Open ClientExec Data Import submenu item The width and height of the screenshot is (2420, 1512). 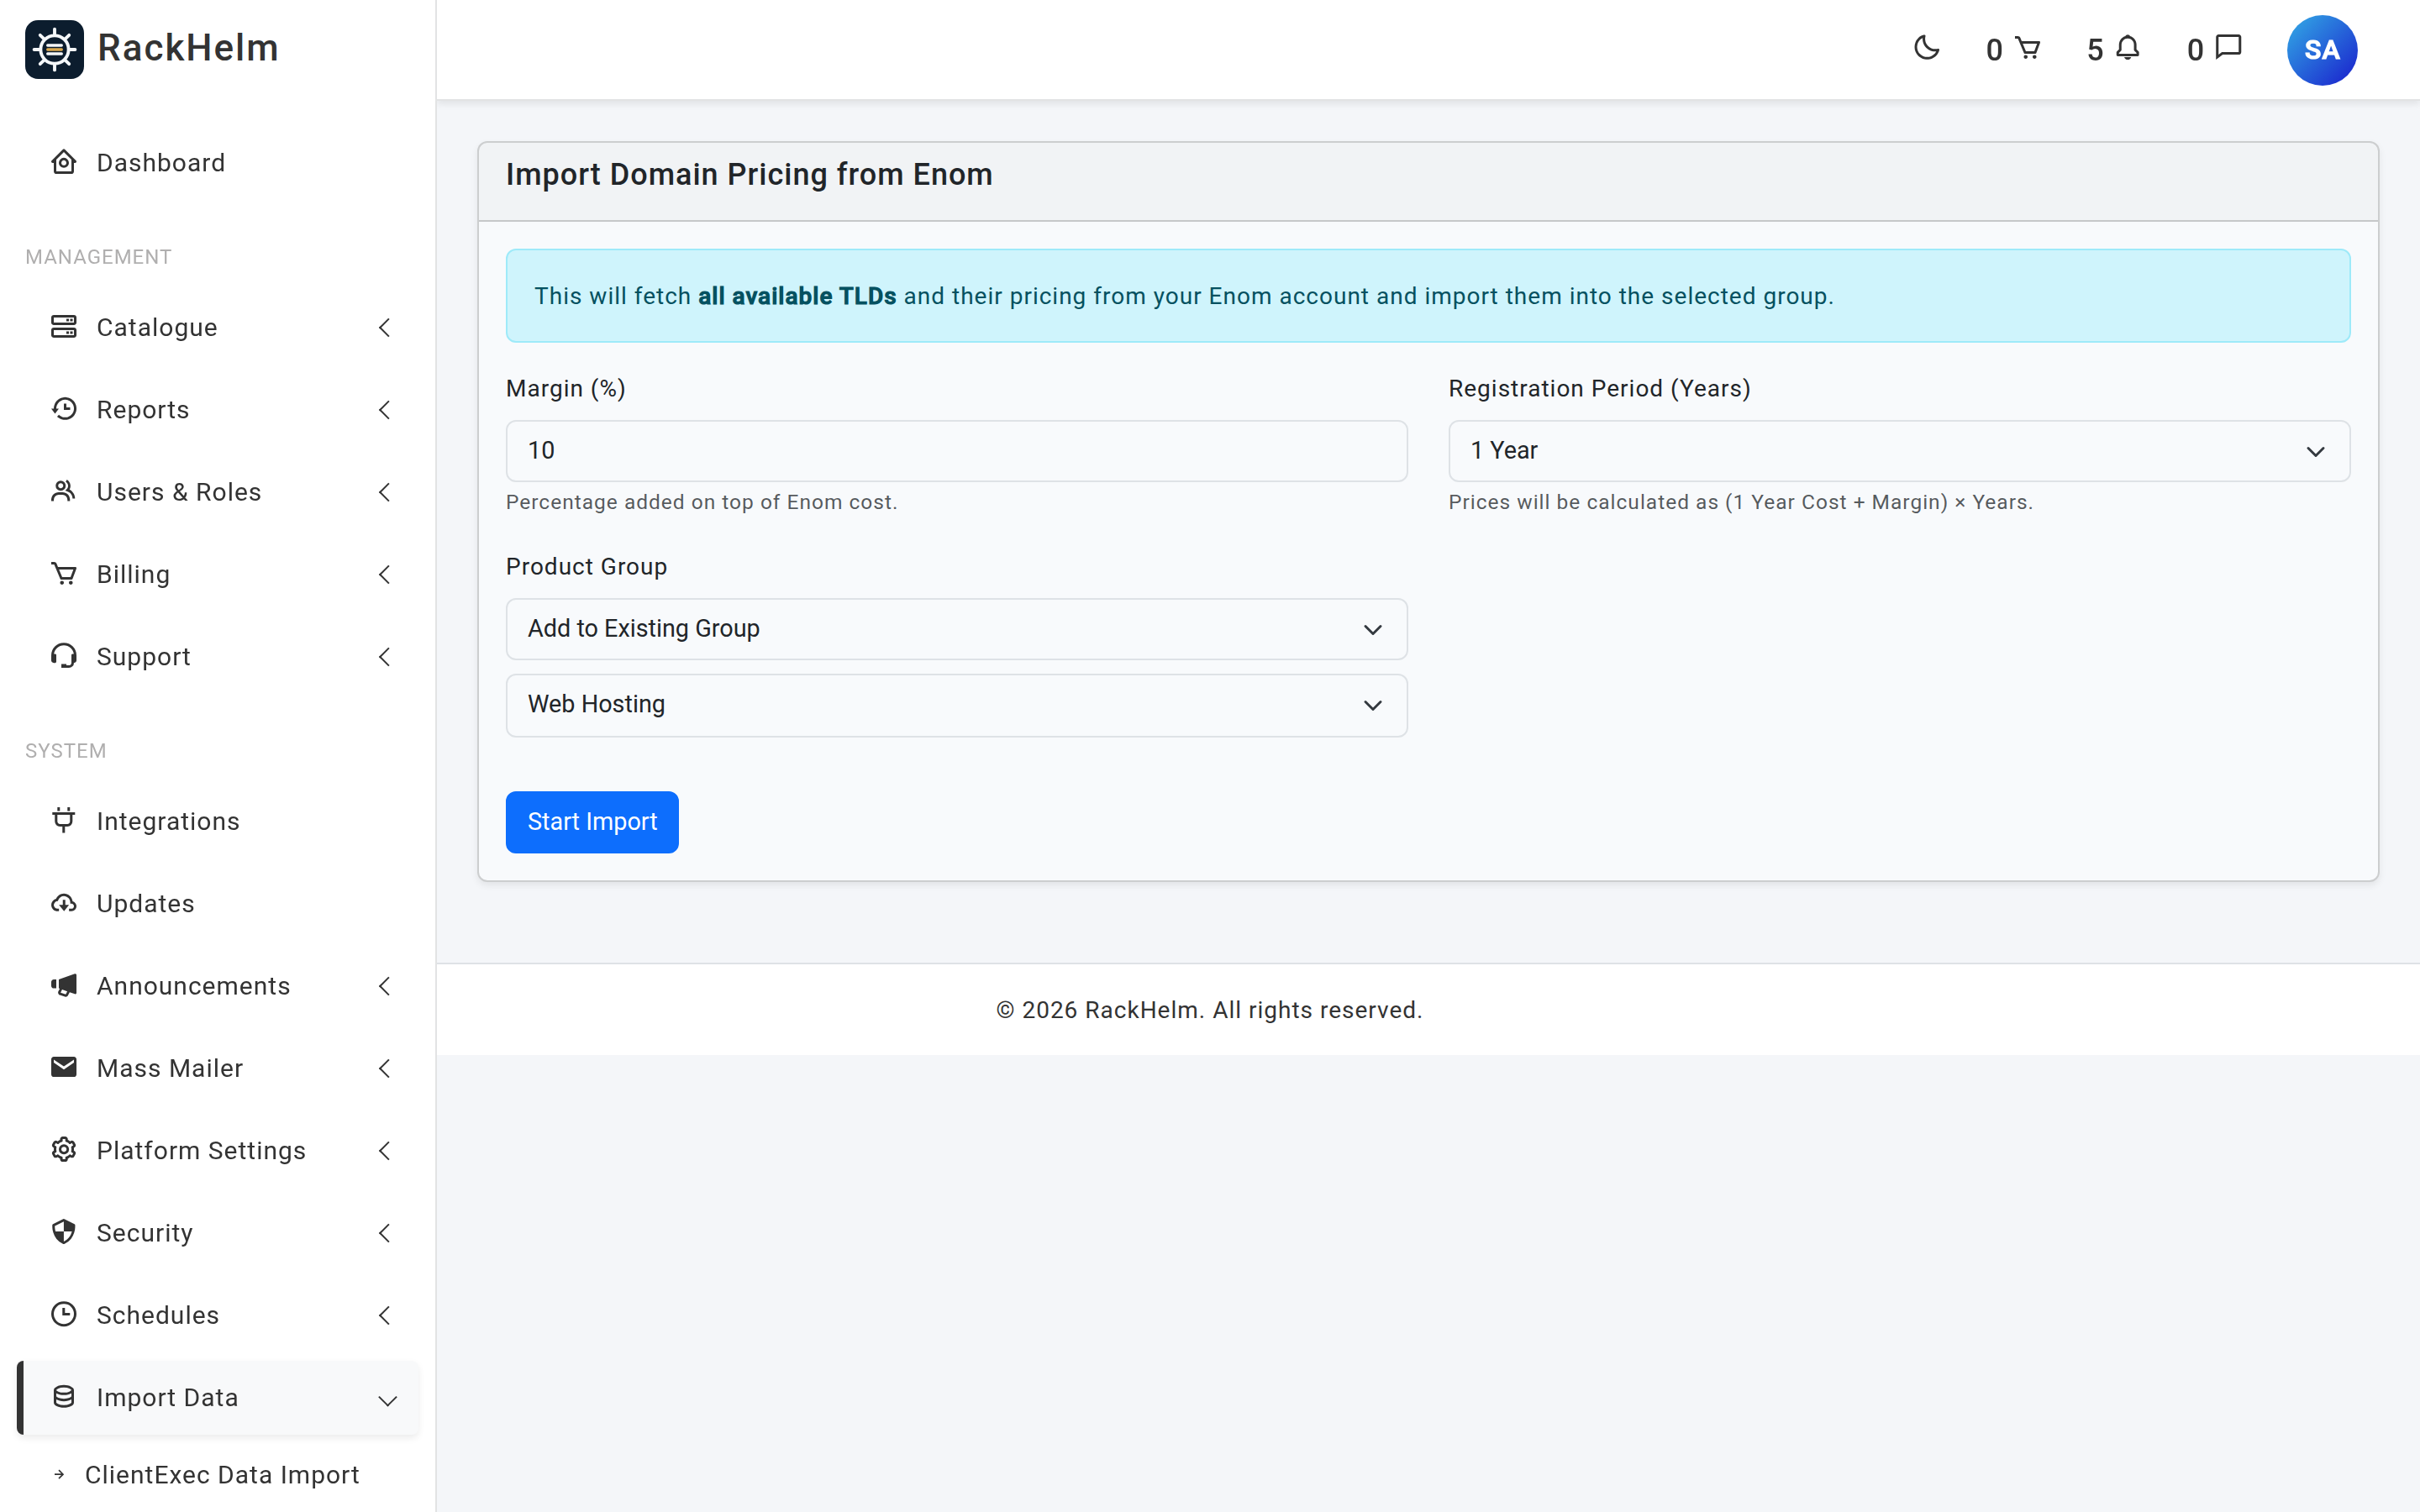(x=222, y=1475)
